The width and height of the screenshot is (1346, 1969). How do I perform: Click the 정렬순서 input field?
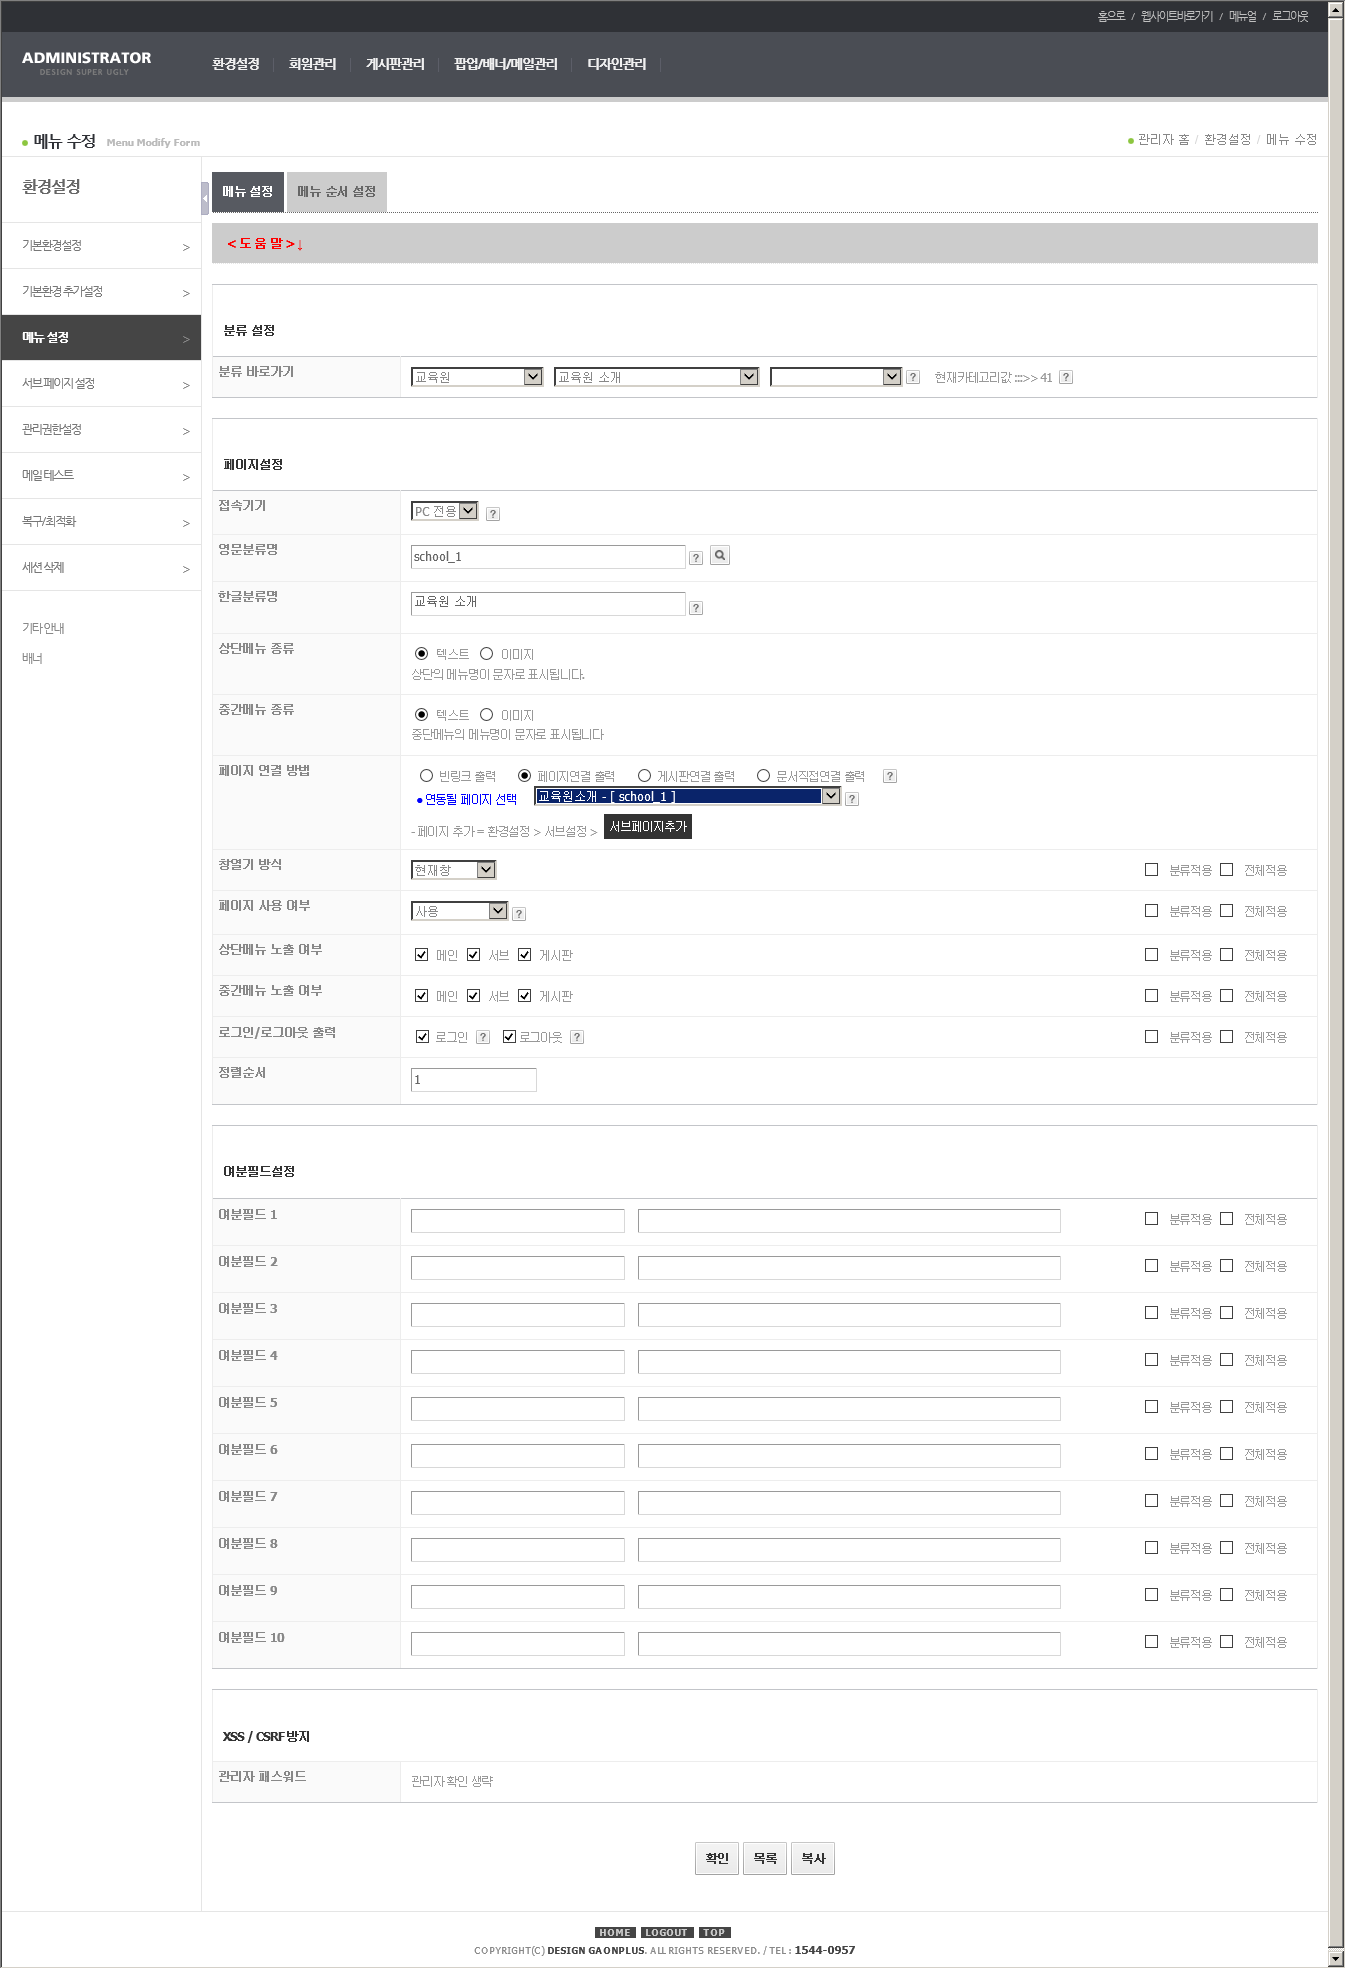tap(473, 1080)
